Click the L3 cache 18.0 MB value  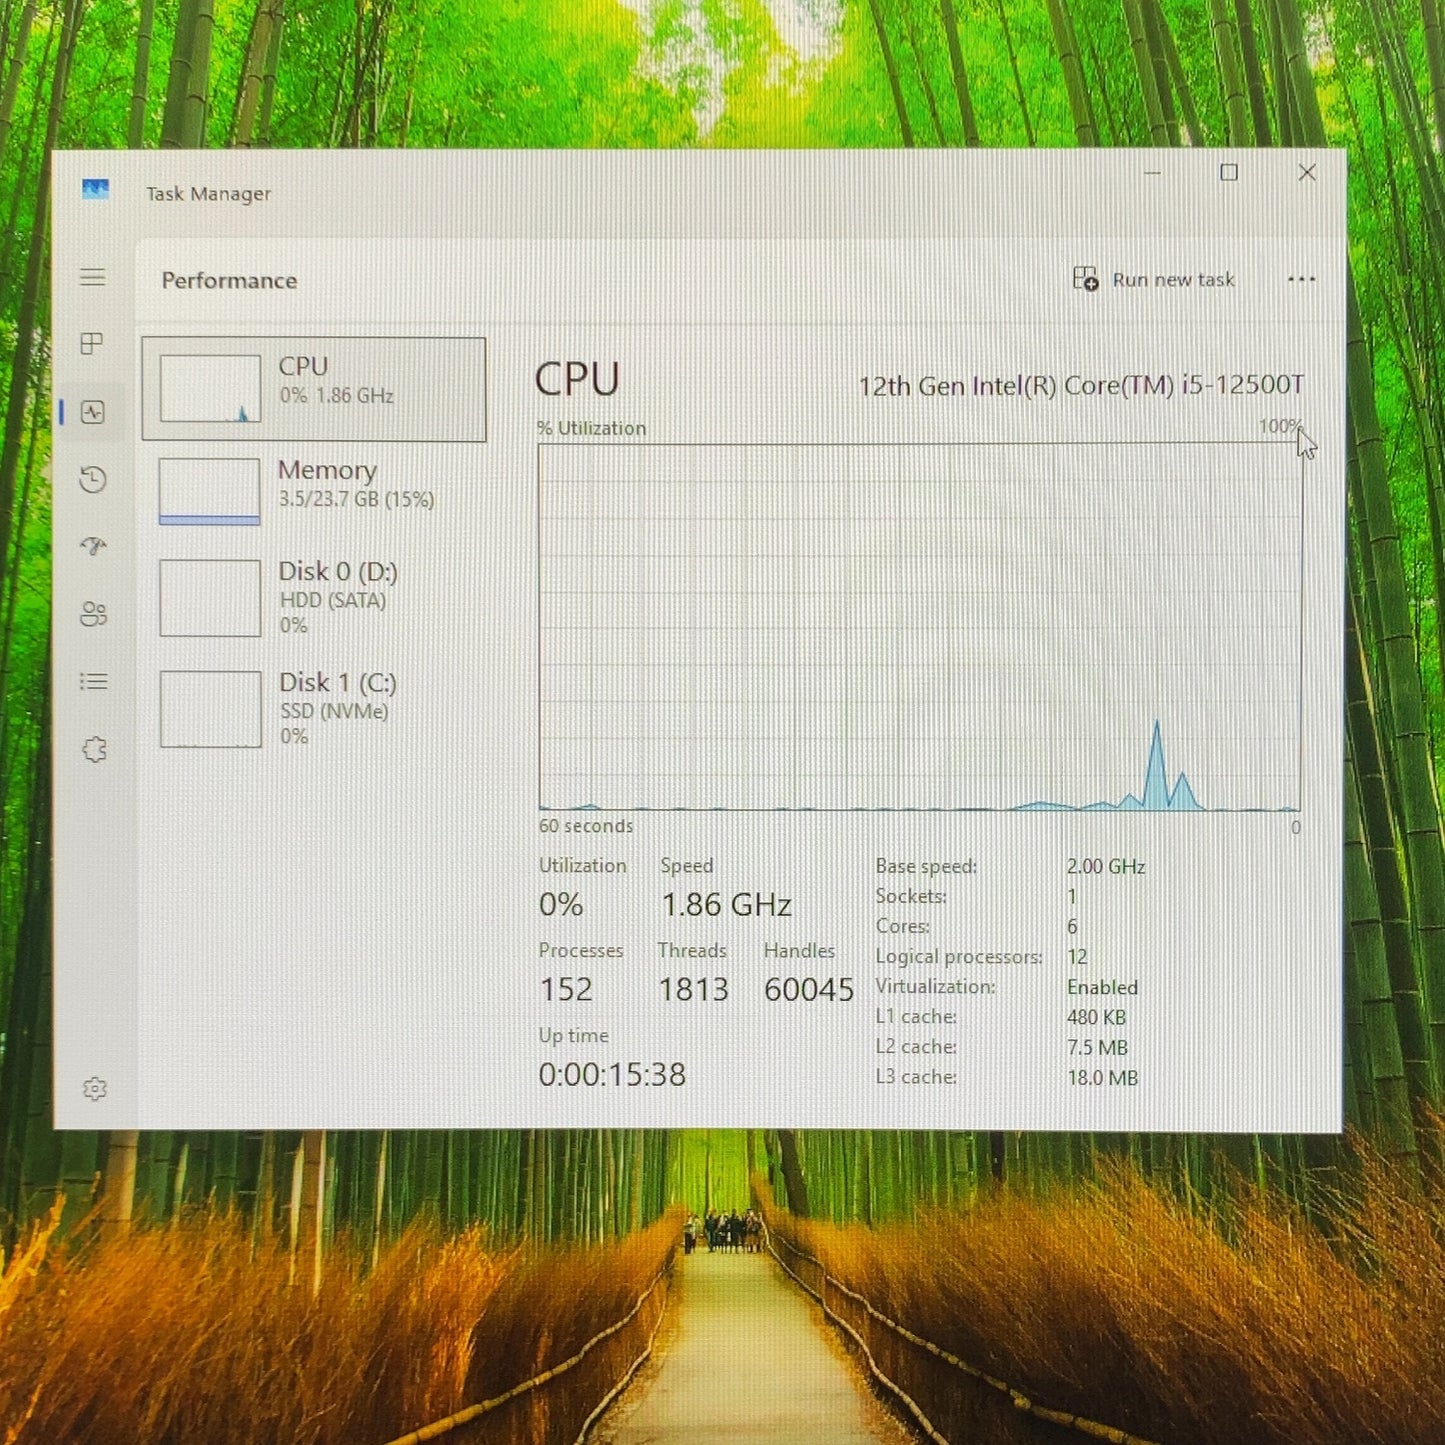pyautogui.click(x=1102, y=1077)
